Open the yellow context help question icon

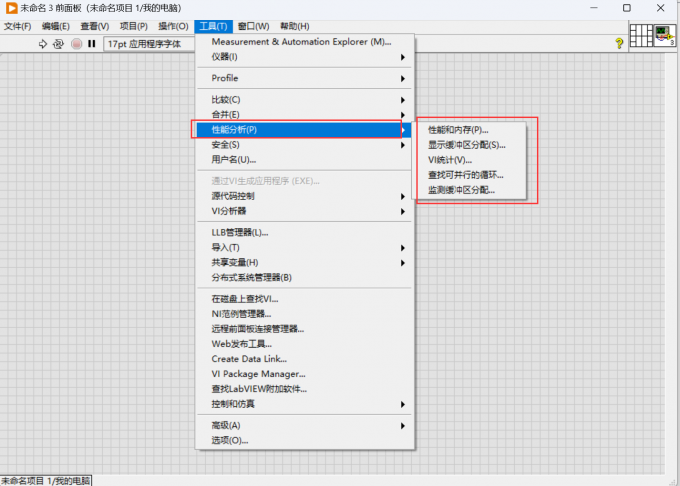pos(619,42)
